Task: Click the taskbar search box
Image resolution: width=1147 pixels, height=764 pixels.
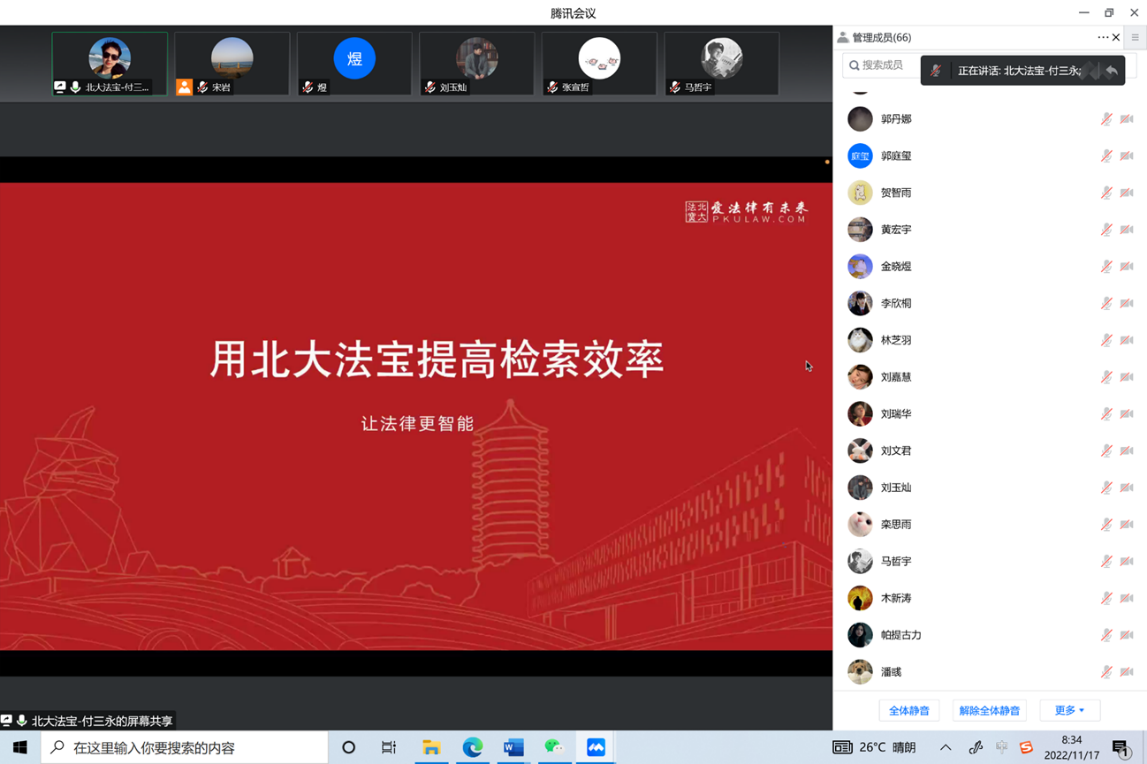Action: click(x=184, y=747)
